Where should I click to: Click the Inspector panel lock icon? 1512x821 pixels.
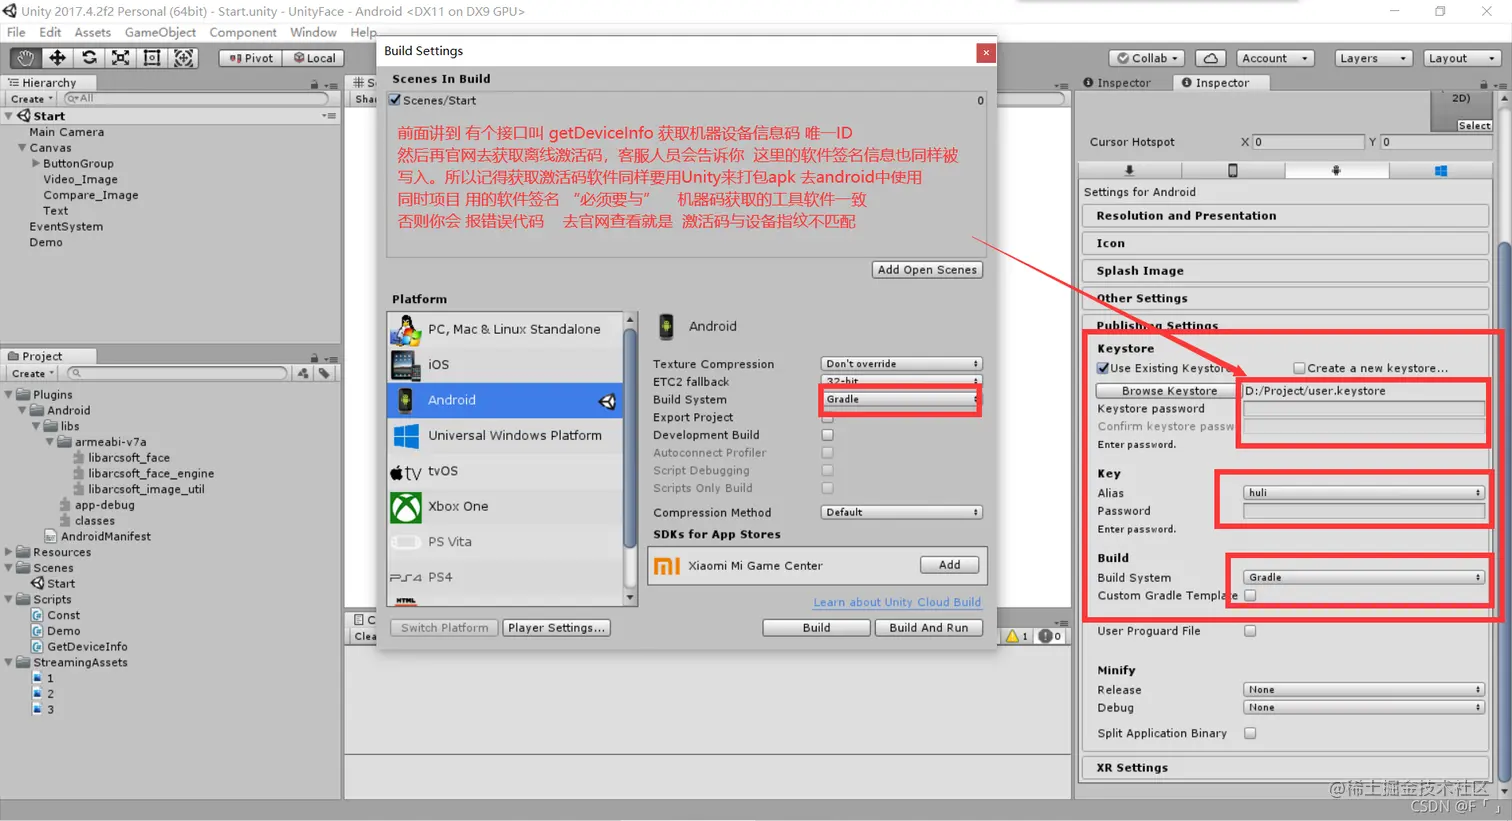(x=1482, y=84)
